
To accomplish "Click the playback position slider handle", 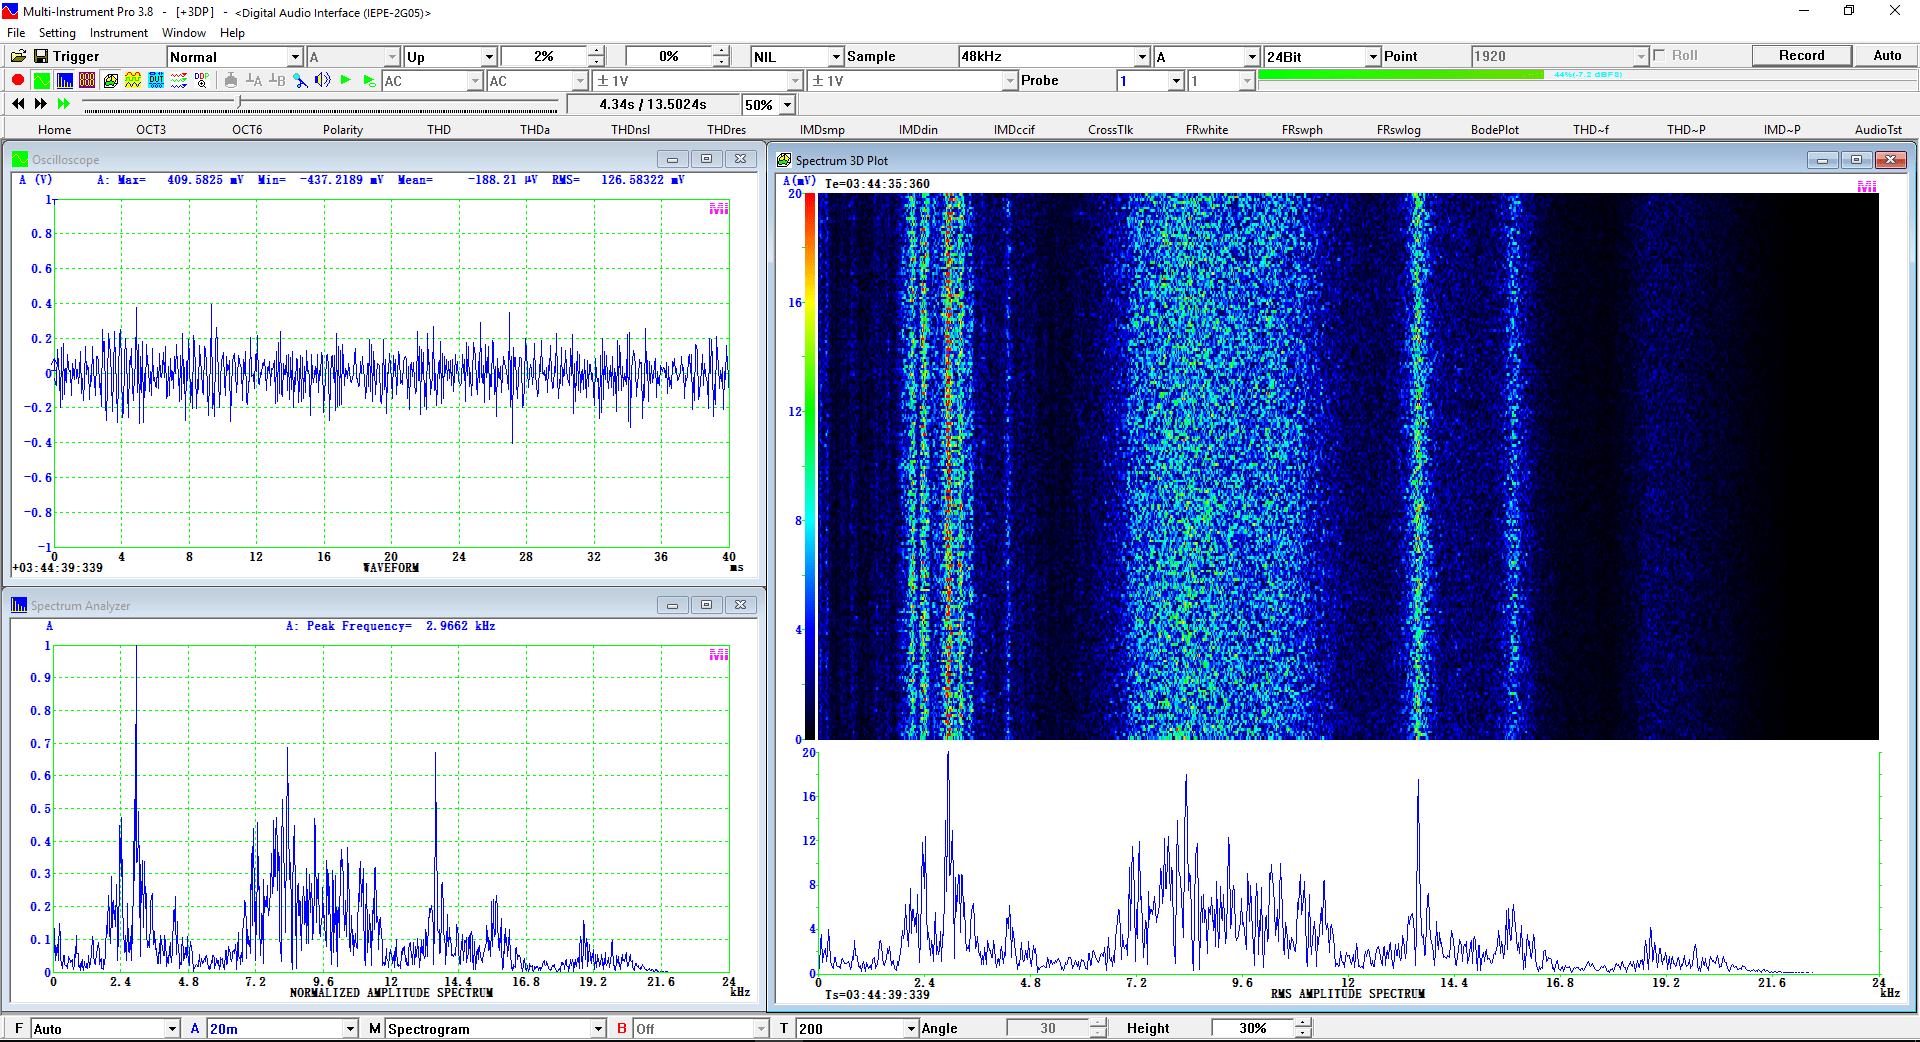I will [x=238, y=103].
